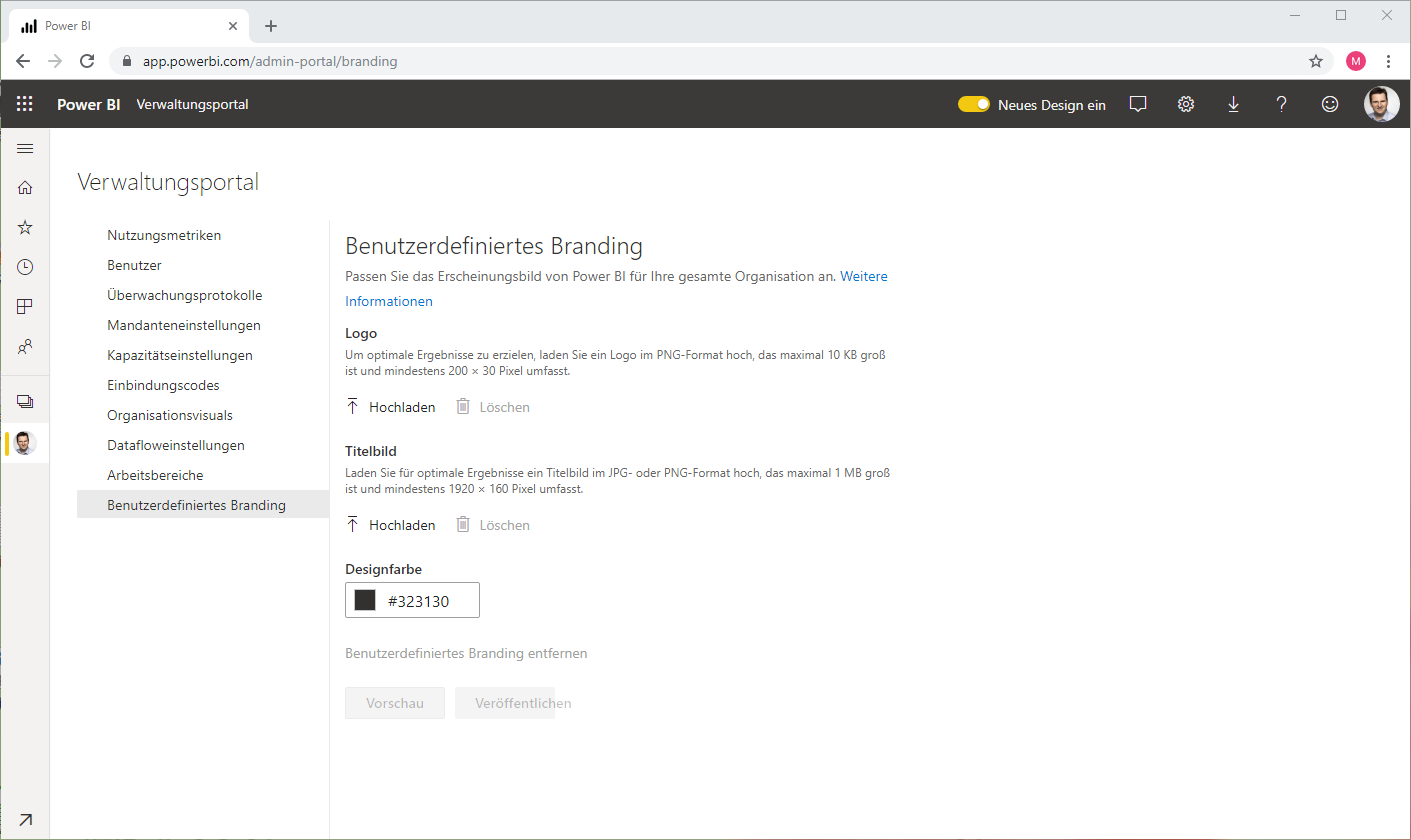Open Shared with me people icon

click(x=25, y=347)
